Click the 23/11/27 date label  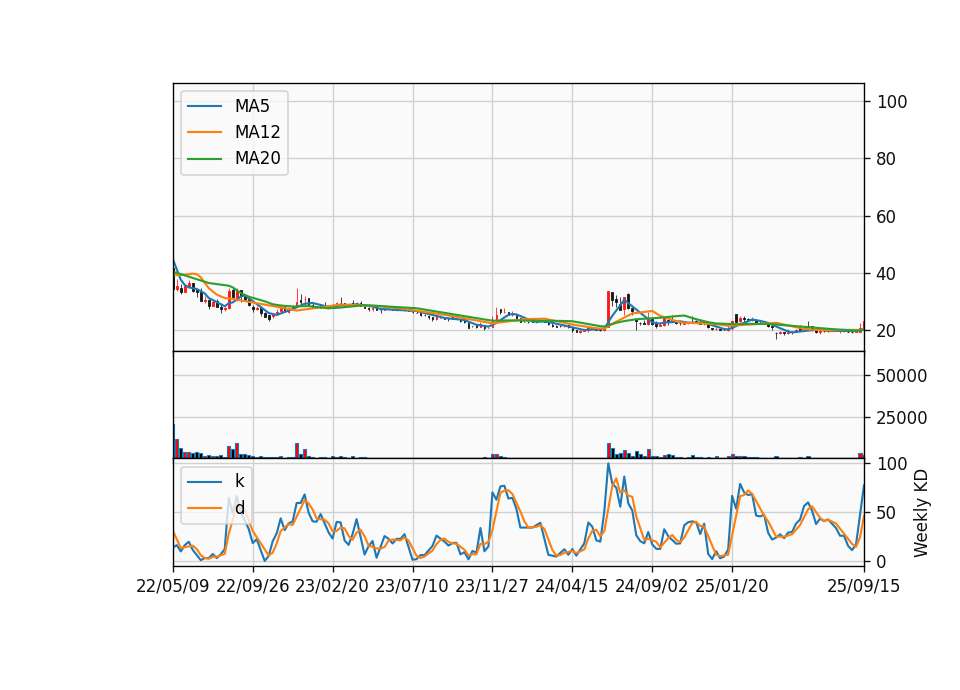pos(492,586)
